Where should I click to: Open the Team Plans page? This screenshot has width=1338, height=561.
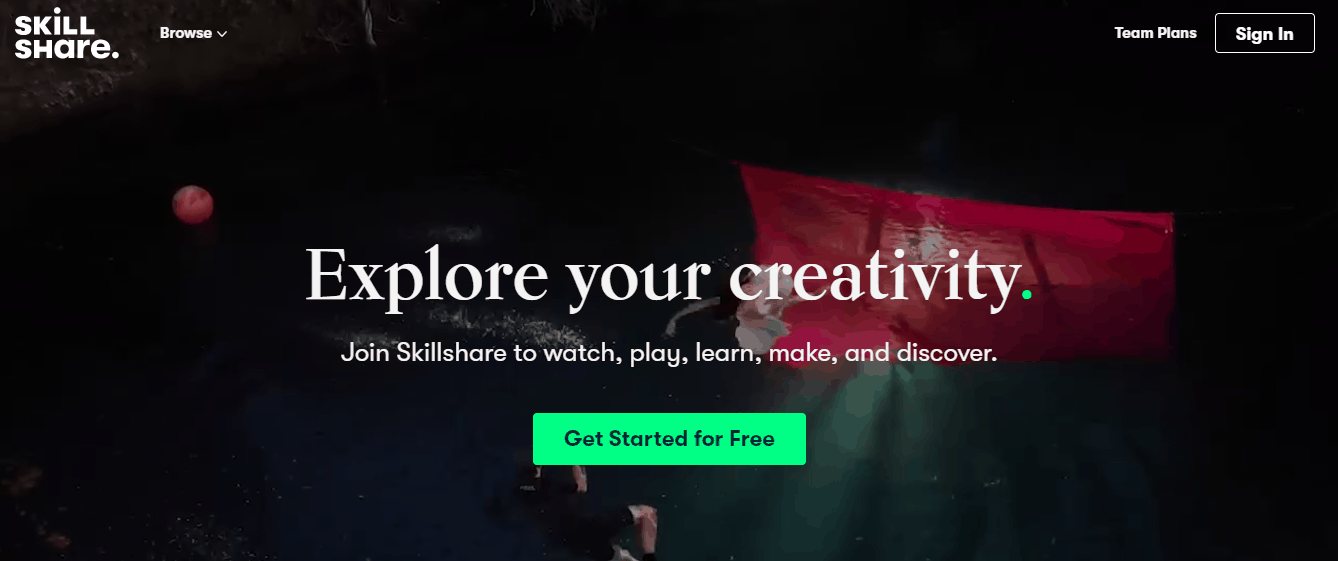[x=1155, y=33]
